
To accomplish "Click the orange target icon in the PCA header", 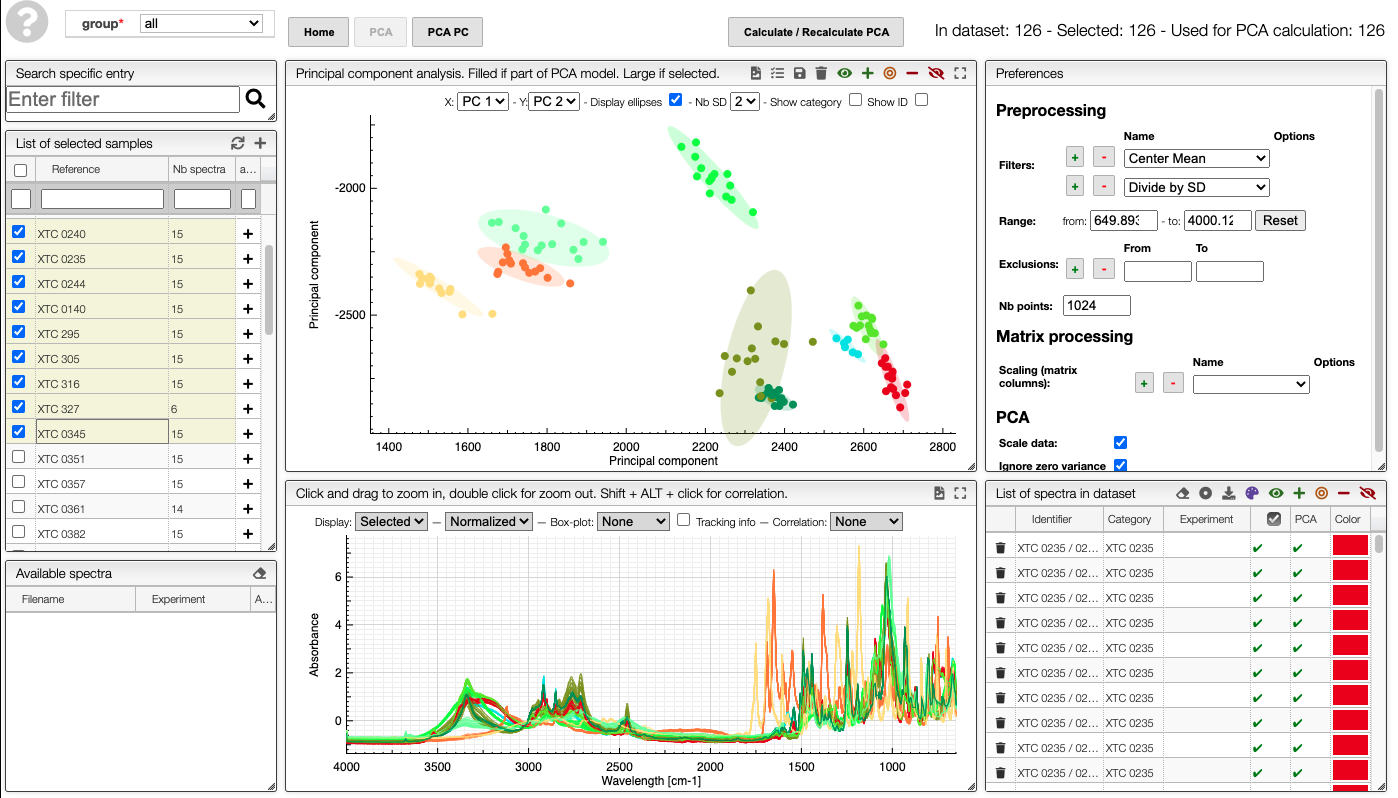I will [x=890, y=73].
